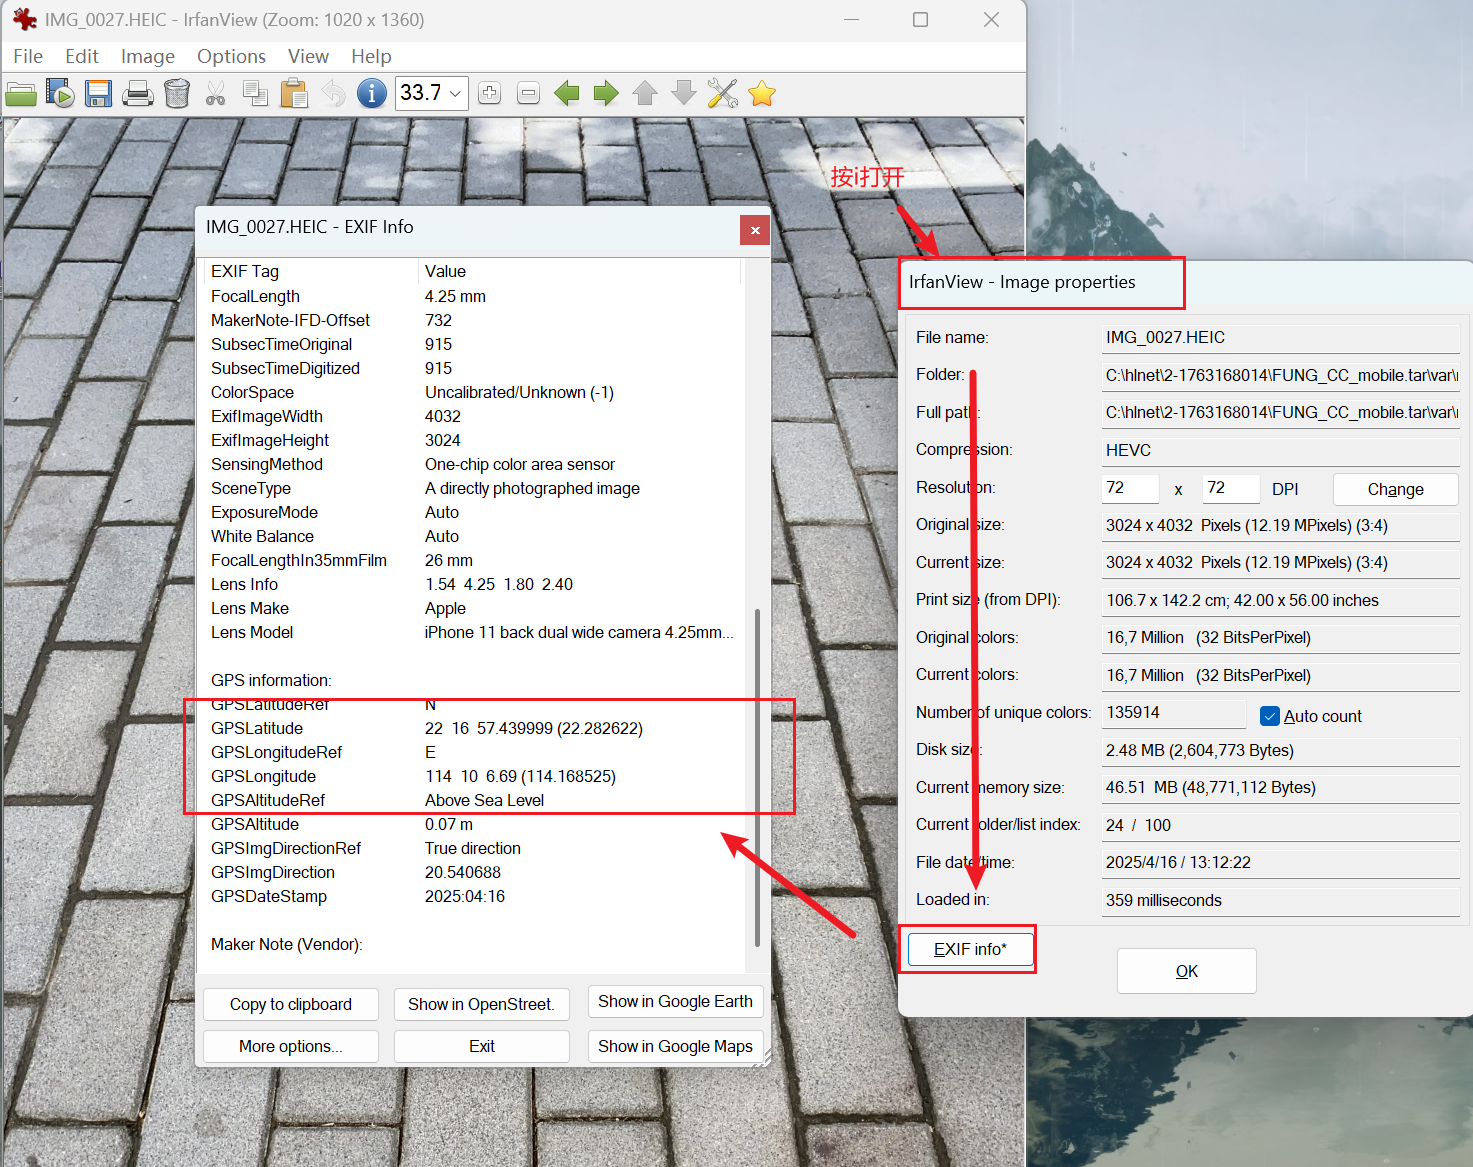Click the Save floppy disk icon
Viewport: 1473px width, 1167px height.
click(x=98, y=94)
